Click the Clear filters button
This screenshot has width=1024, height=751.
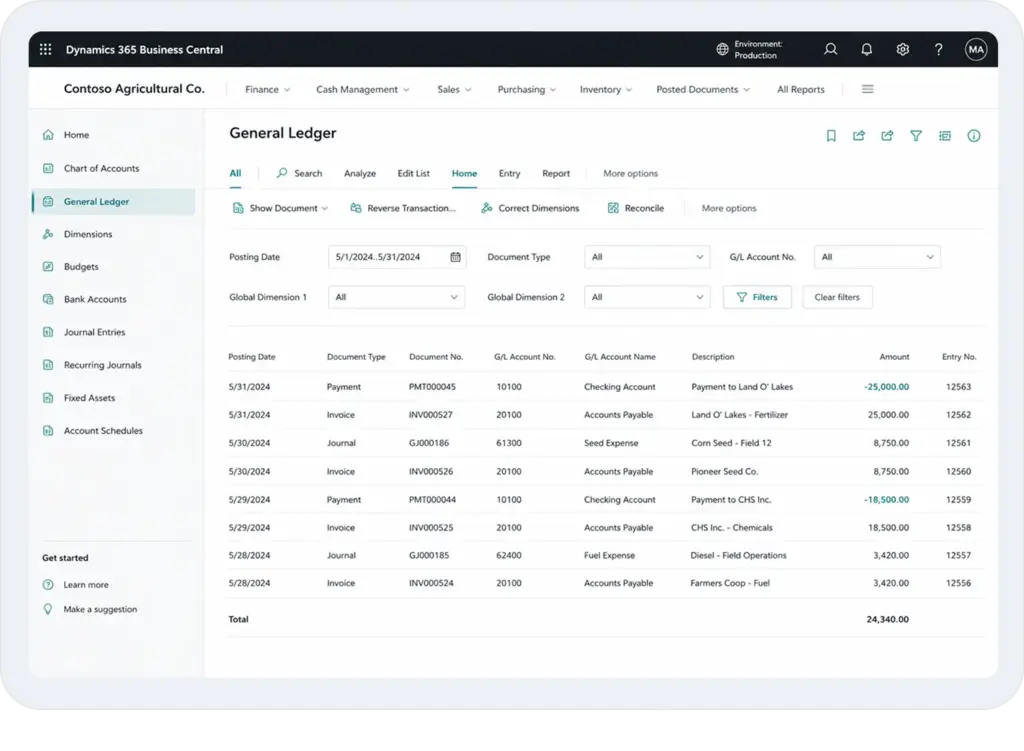click(x=837, y=297)
